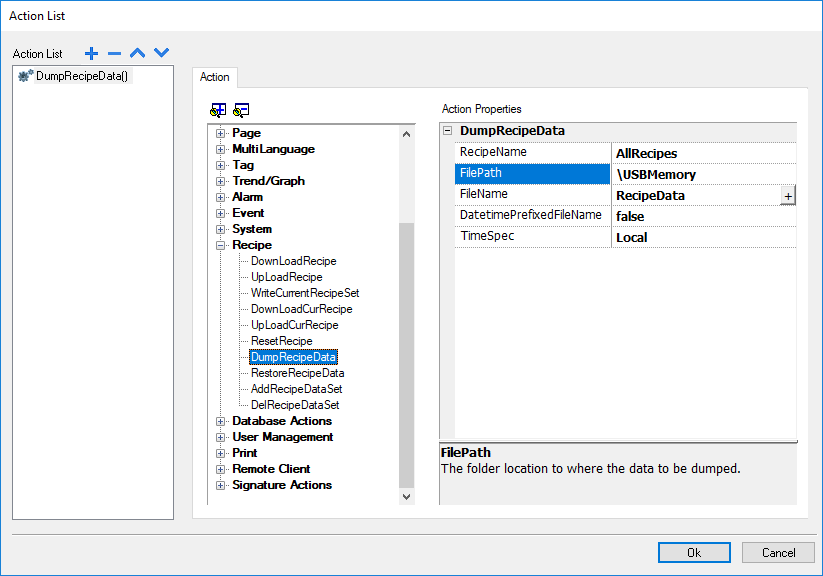823x576 pixels.
Task: Click the Cancel button
Action: pyautogui.click(x=778, y=552)
